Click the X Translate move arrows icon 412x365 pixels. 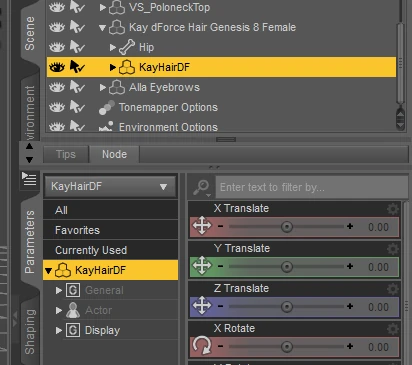coord(202,226)
